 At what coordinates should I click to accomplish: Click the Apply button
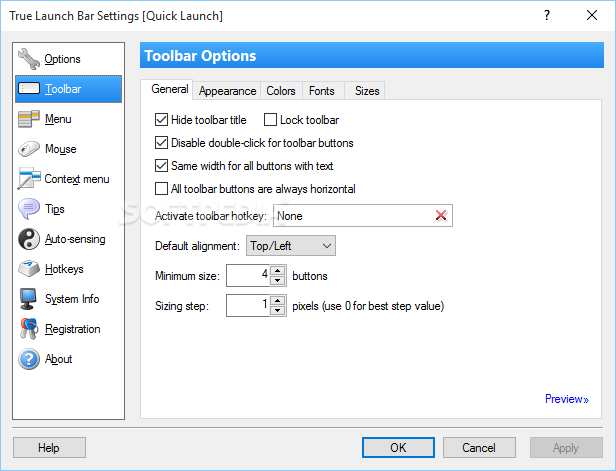click(566, 447)
